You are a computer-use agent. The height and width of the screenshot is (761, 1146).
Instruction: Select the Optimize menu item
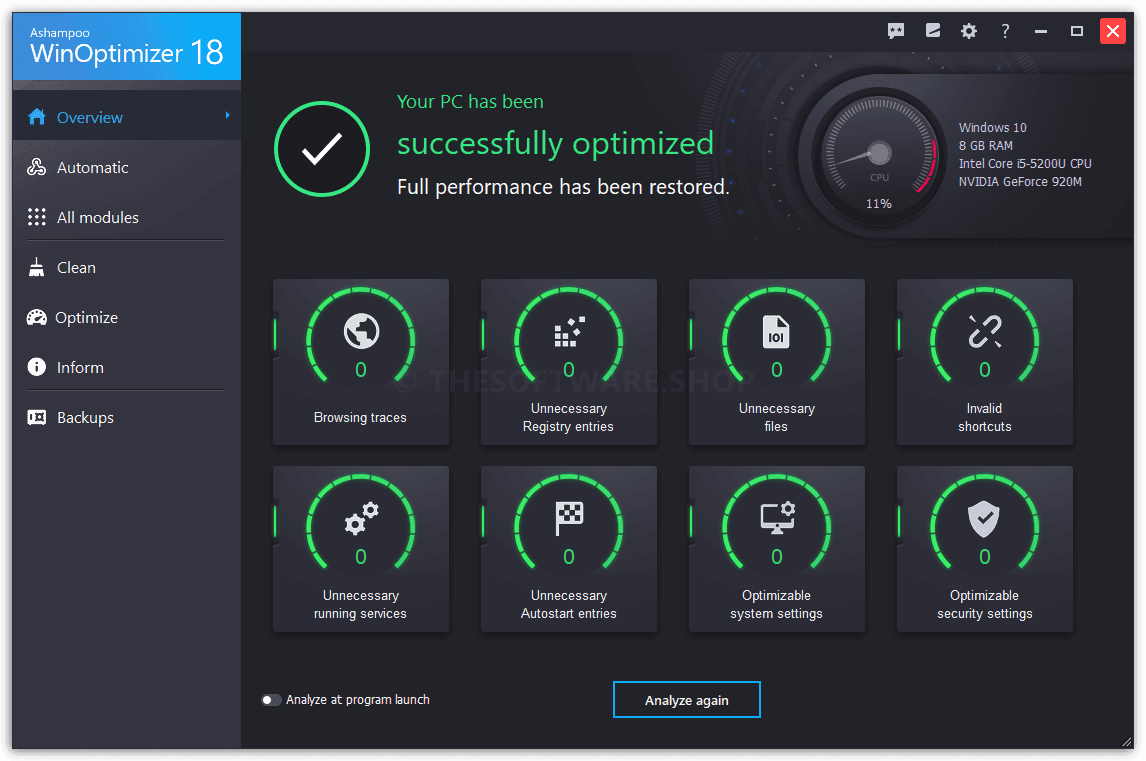[87, 317]
